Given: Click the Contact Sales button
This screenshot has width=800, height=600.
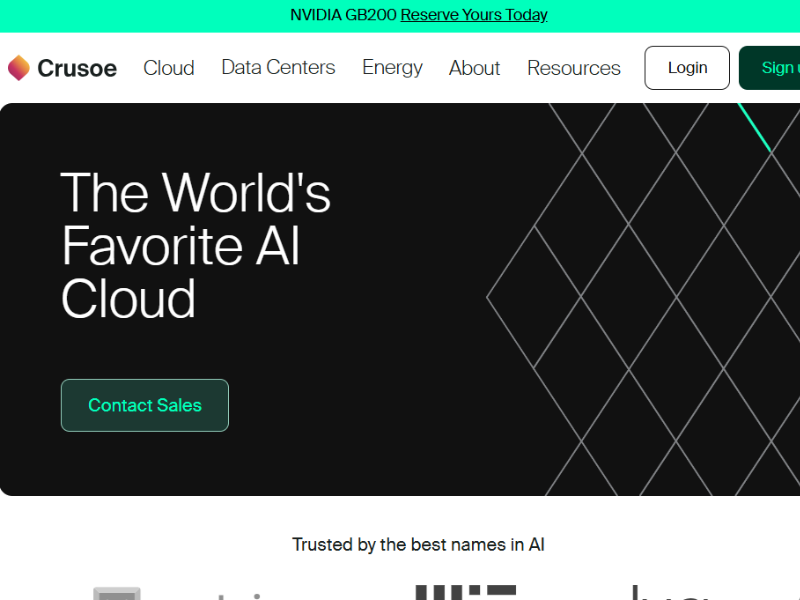Looking at the screenshot, I should pos(145,405).
